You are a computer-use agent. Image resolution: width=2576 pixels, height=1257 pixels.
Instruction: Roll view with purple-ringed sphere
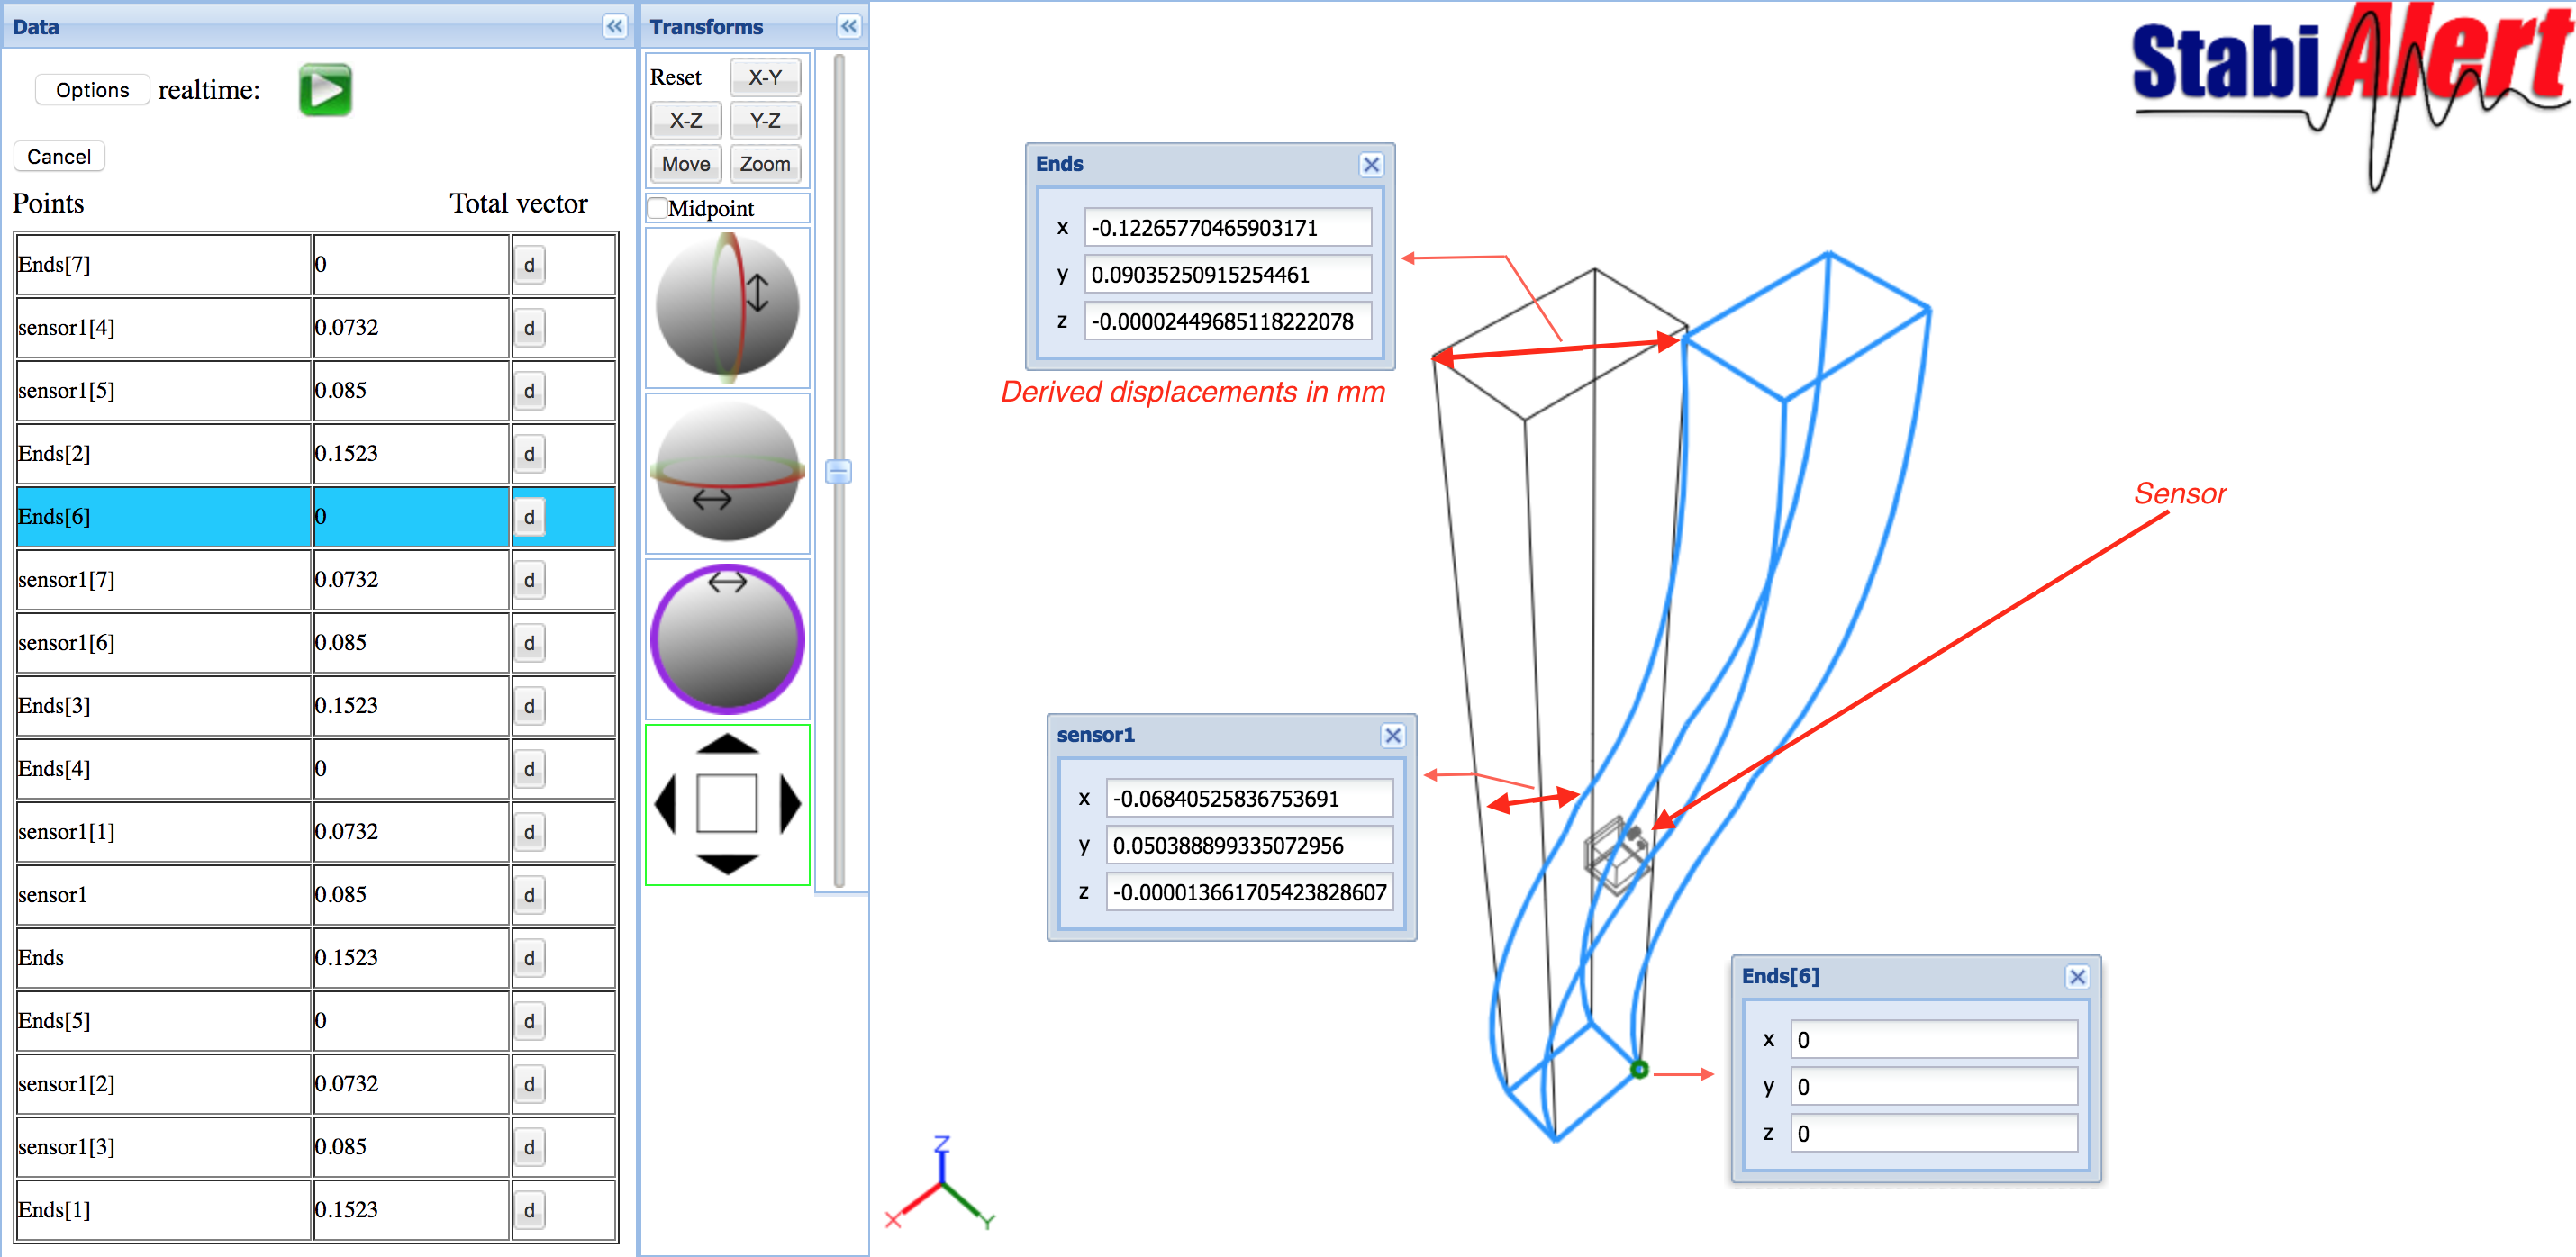[727, 639]
